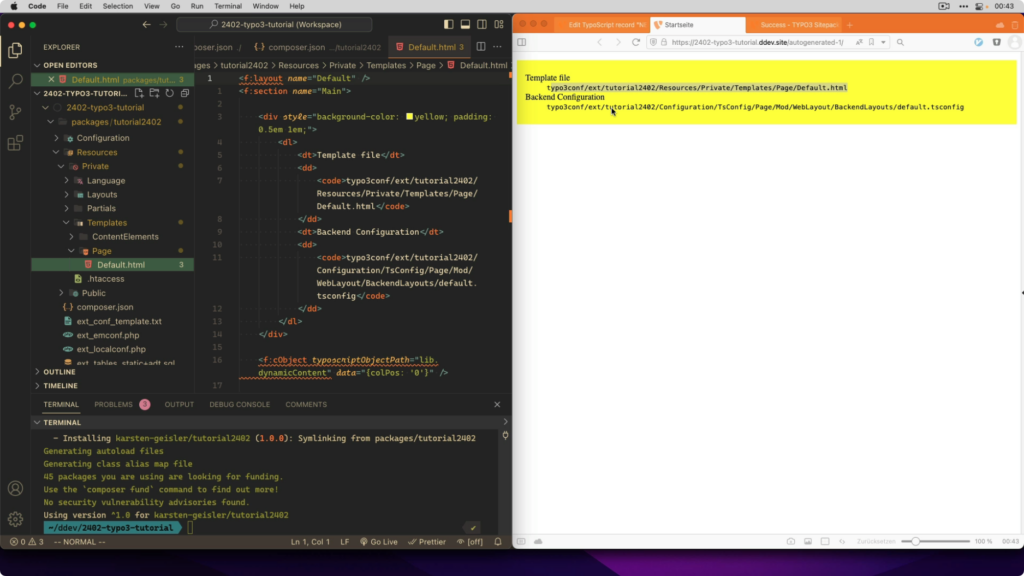Screen dimensions: 1024x576
Task: Toggle Go Live server
Action: pyautogui.click(x=379, y=541)
